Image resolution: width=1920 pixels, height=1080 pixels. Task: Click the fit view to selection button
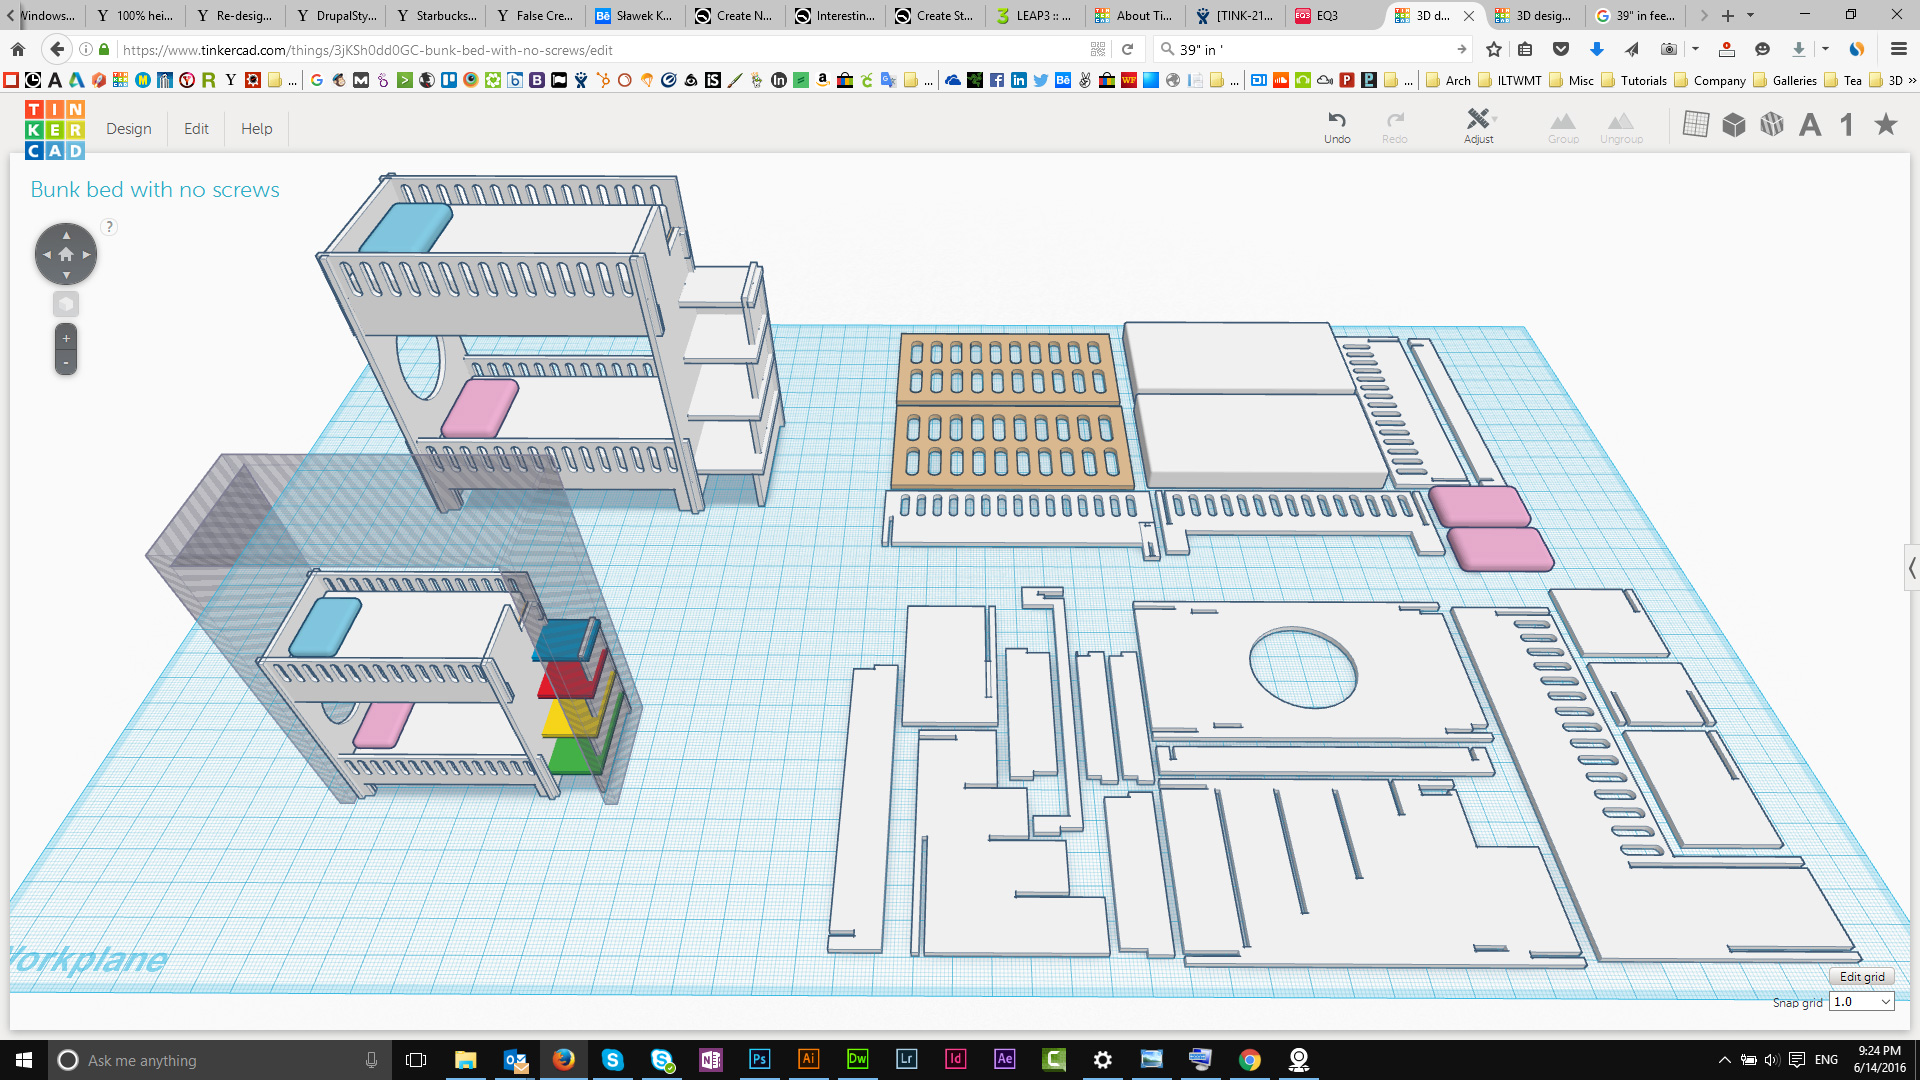point(66,304)
